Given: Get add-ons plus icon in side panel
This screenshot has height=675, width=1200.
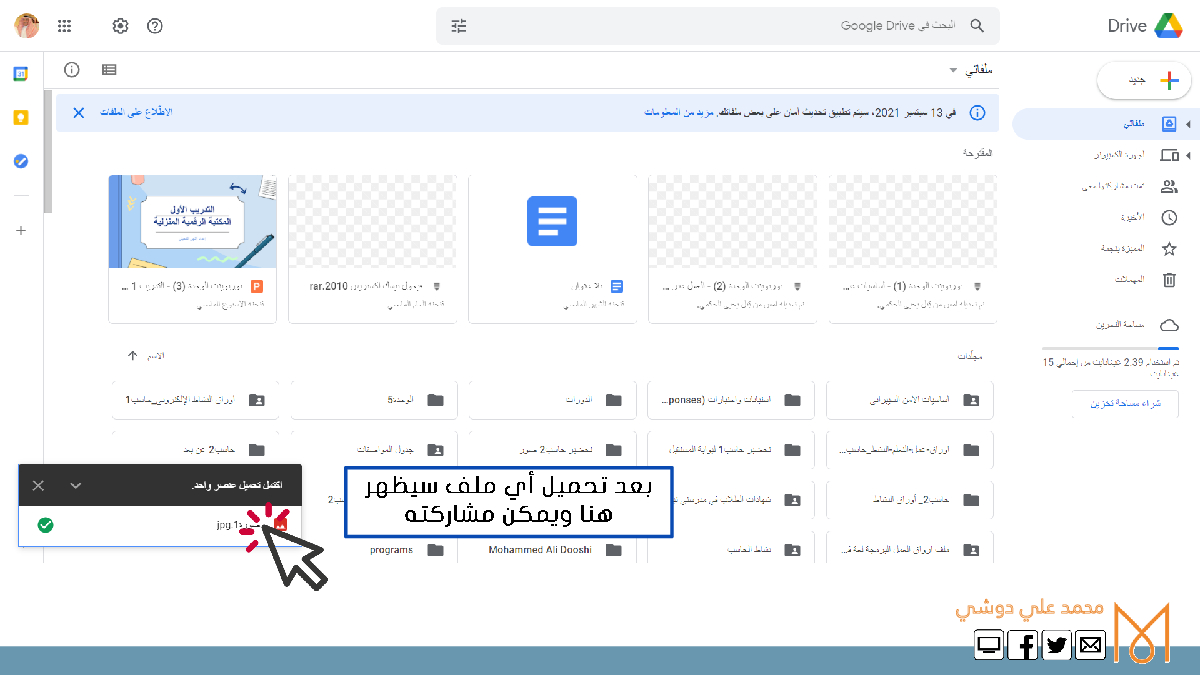Looking at the screenshot, I should point(21,231).
